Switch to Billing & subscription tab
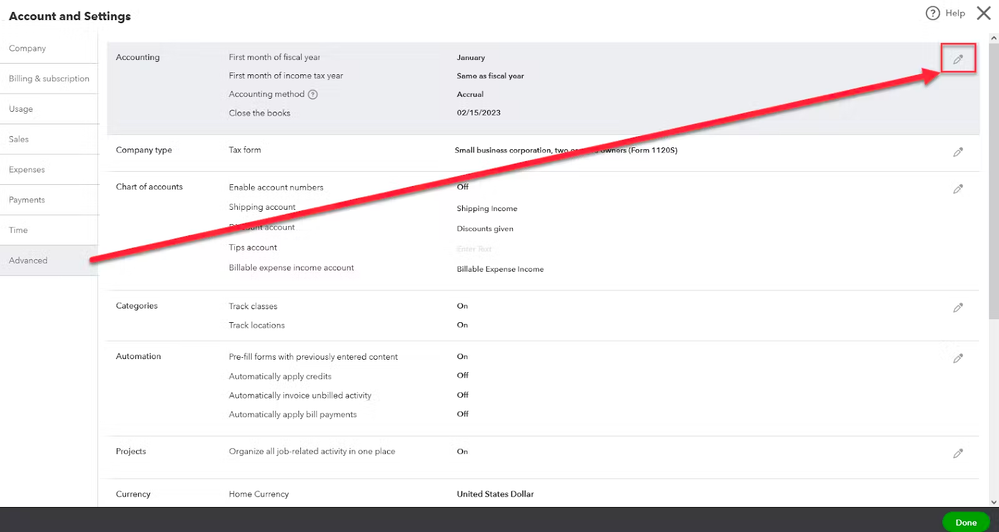The width and height of the screenshot is (999, 532). tap(49, 79)
